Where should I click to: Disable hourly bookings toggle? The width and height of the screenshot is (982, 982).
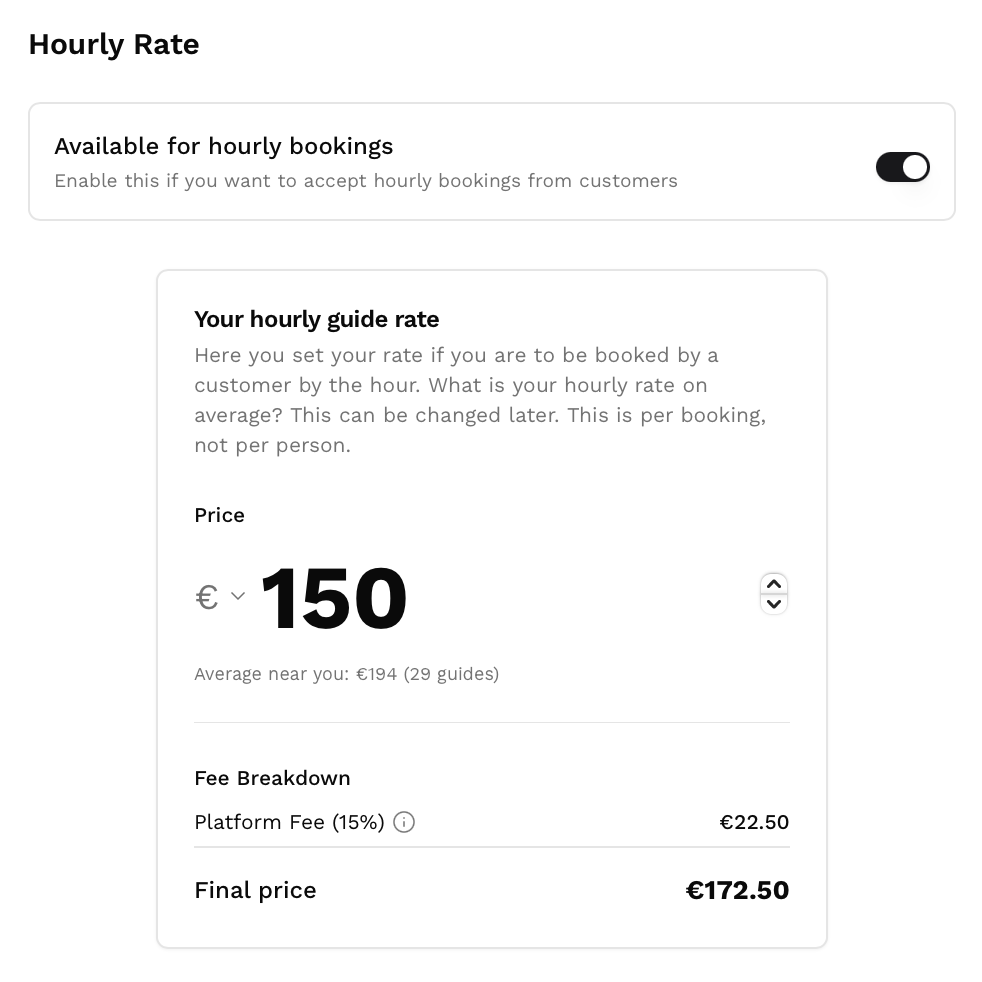902,167
